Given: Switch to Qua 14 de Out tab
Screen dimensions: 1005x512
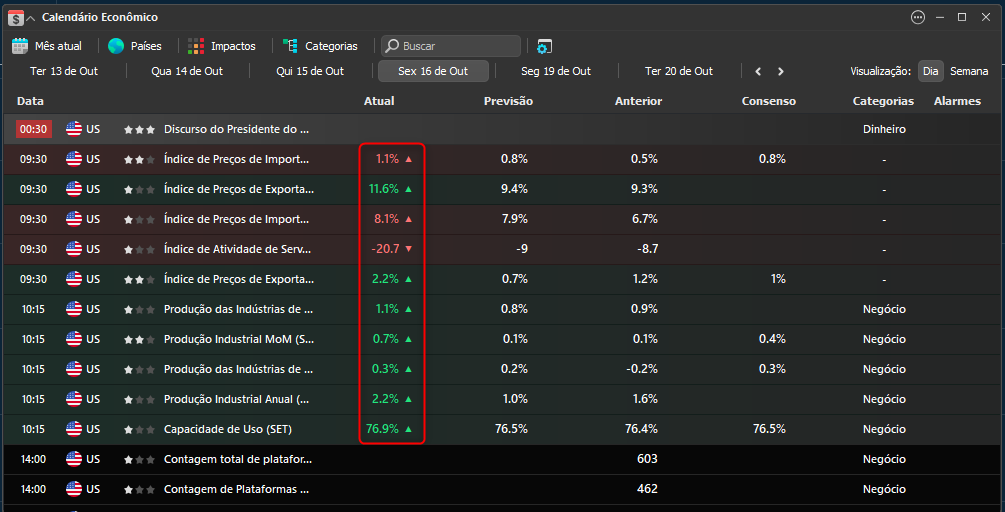Looking at the screenshot, I should [187, 71].
